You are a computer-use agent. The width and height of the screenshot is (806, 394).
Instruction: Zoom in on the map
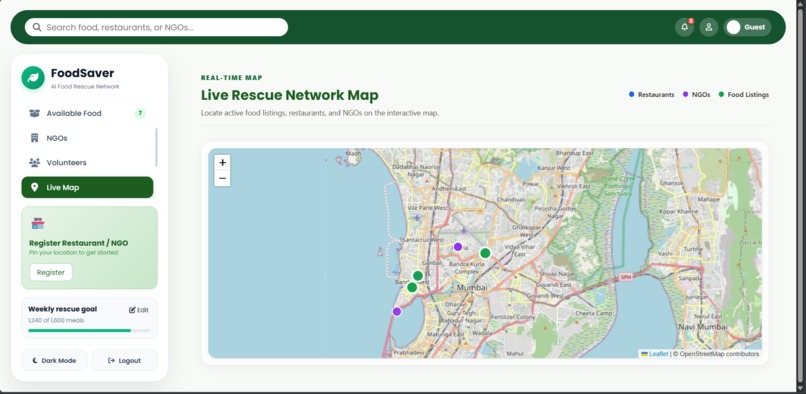pyautogui.click(x=222, y=163)
